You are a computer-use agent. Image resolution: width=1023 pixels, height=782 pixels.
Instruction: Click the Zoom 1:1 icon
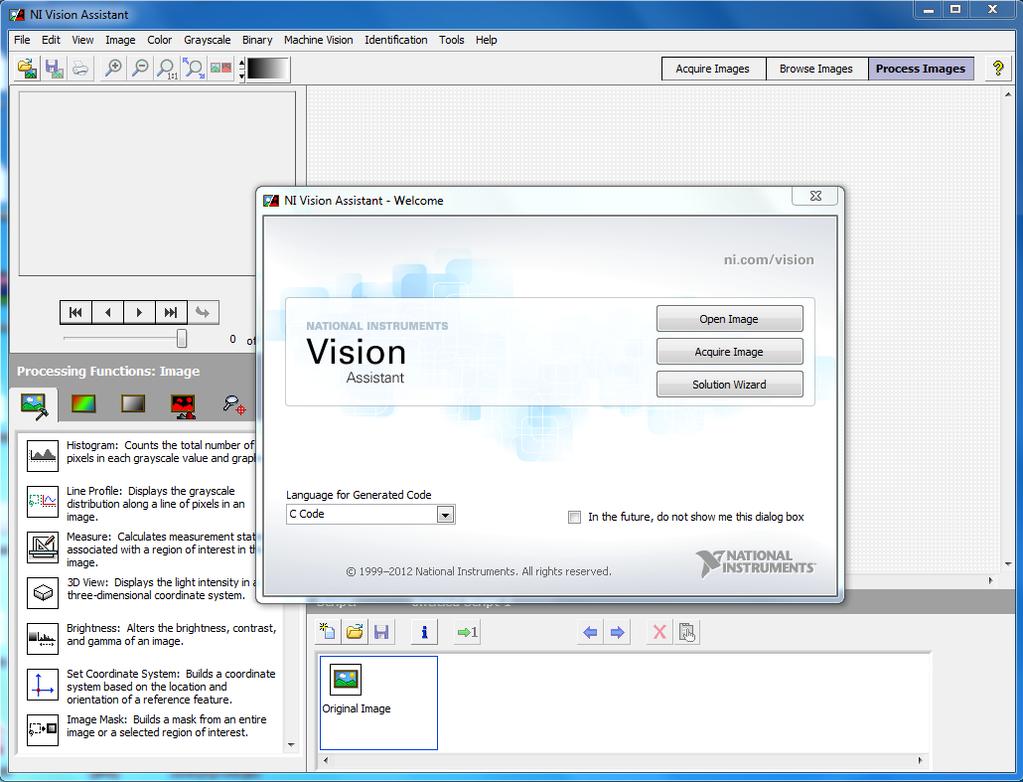coord(166,68)
